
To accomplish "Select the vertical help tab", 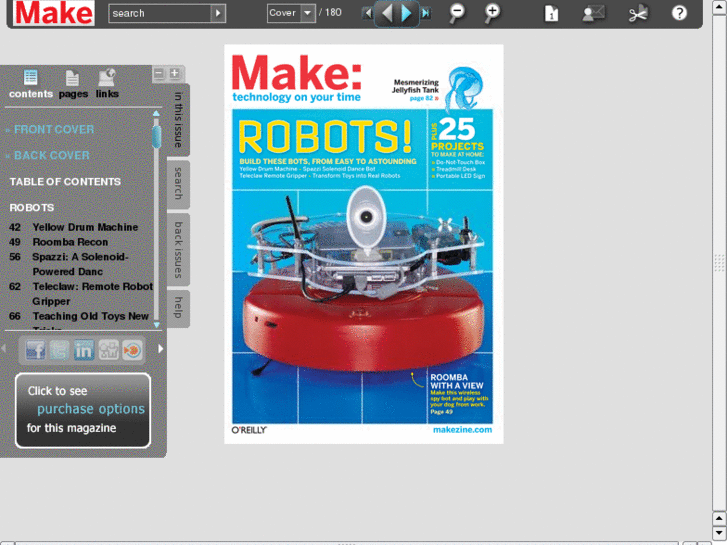I will click(x=179, y=308).
